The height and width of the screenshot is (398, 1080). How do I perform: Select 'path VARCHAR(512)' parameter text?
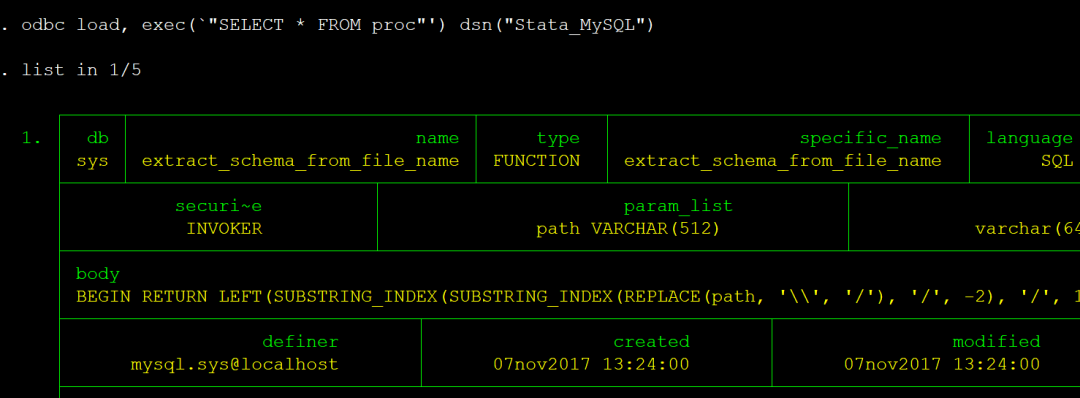coord(628,229)
